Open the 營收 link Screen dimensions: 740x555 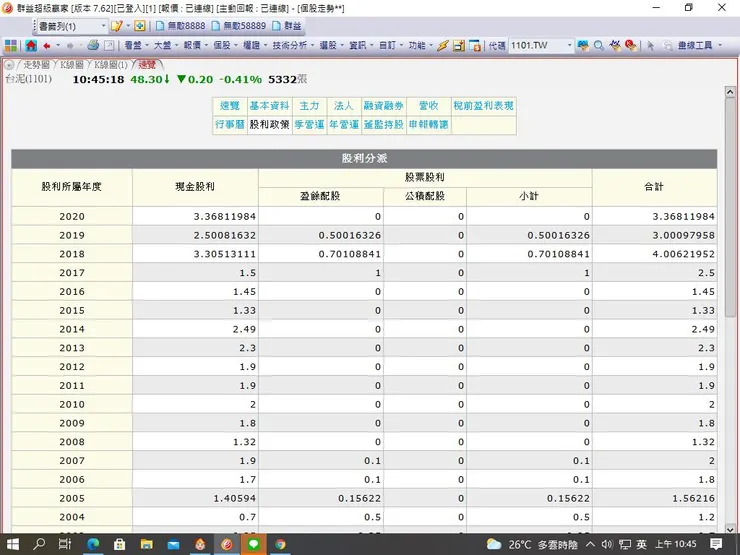pos(429,106)
